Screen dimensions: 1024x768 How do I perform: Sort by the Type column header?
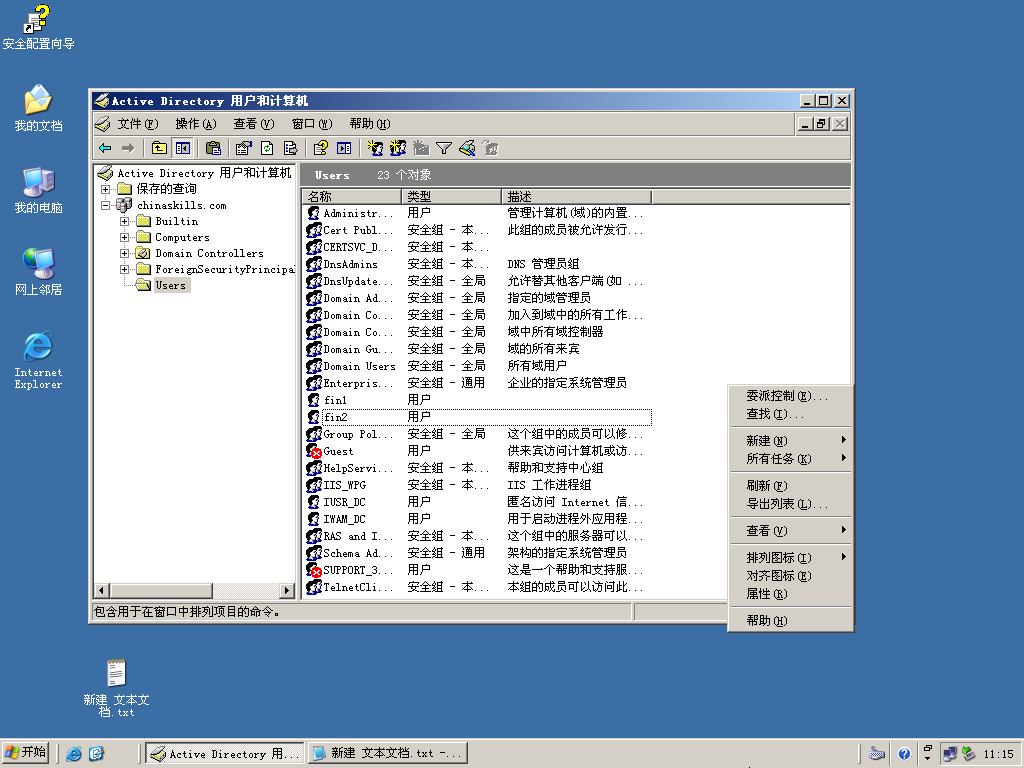(x=451, y=197)
